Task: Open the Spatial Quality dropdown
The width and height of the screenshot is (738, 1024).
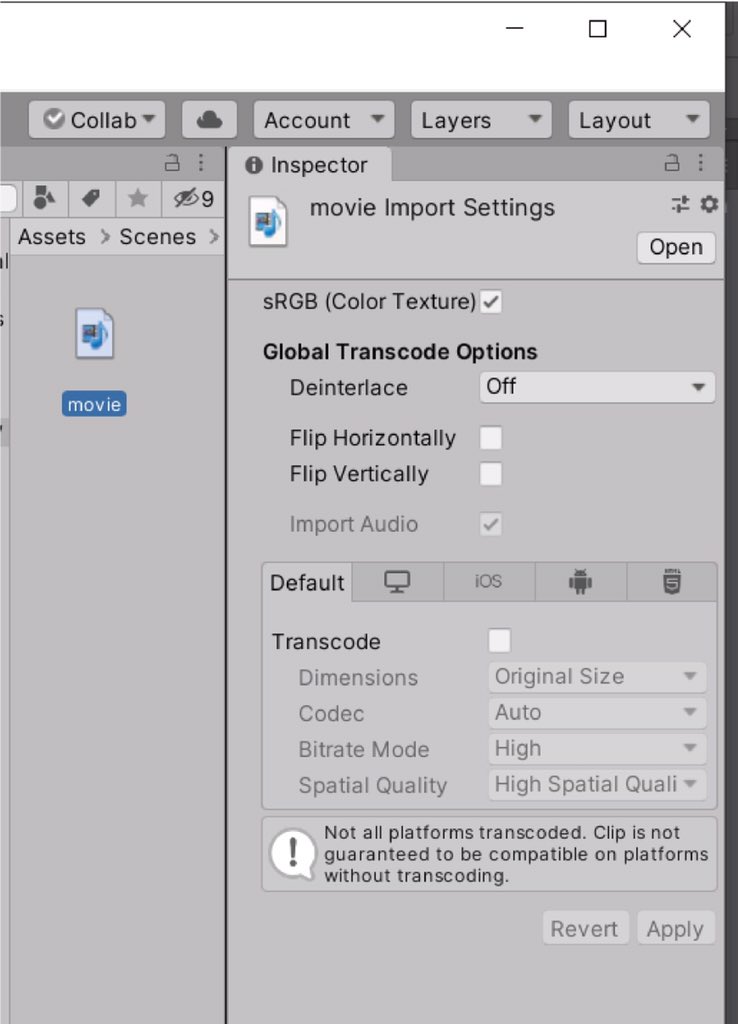Action: (x=597, y=784)
